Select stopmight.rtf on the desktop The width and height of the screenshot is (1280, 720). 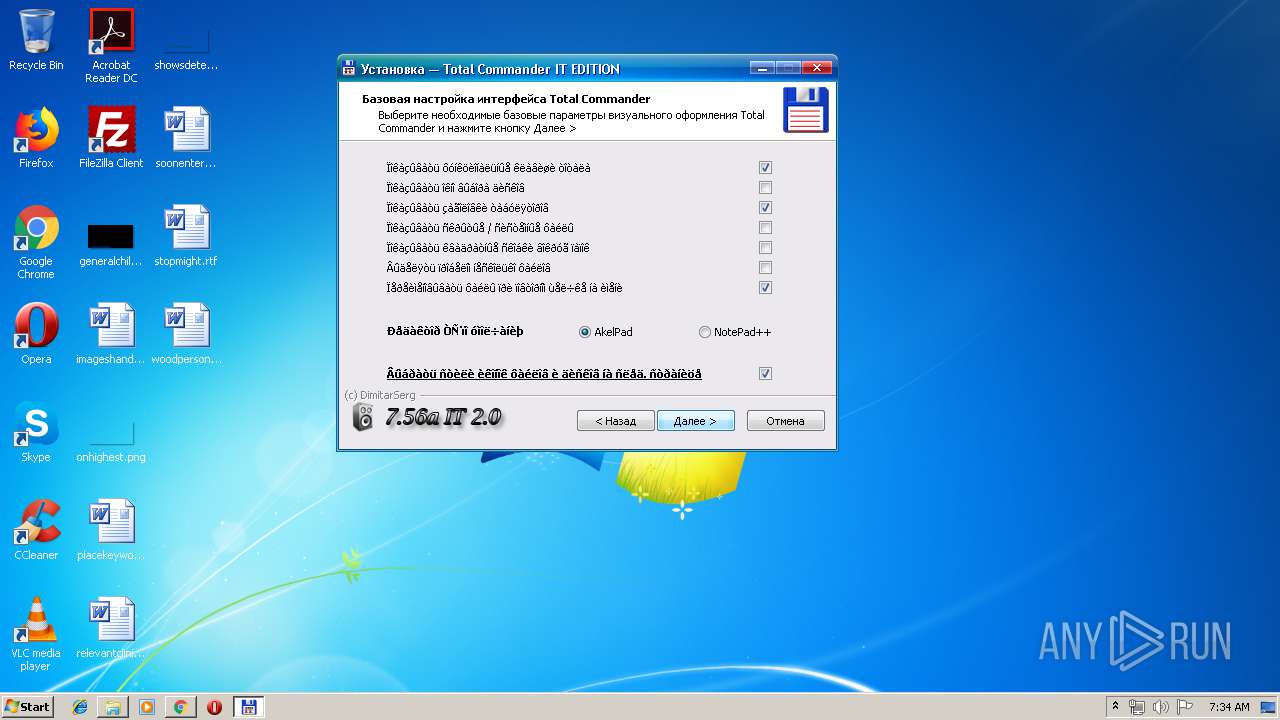pos(186,236)
